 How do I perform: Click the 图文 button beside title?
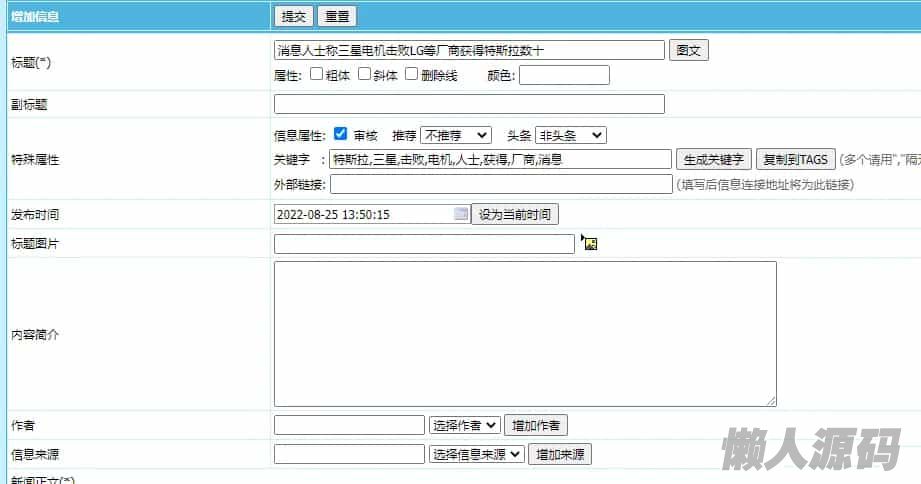(x=688, y=51)
